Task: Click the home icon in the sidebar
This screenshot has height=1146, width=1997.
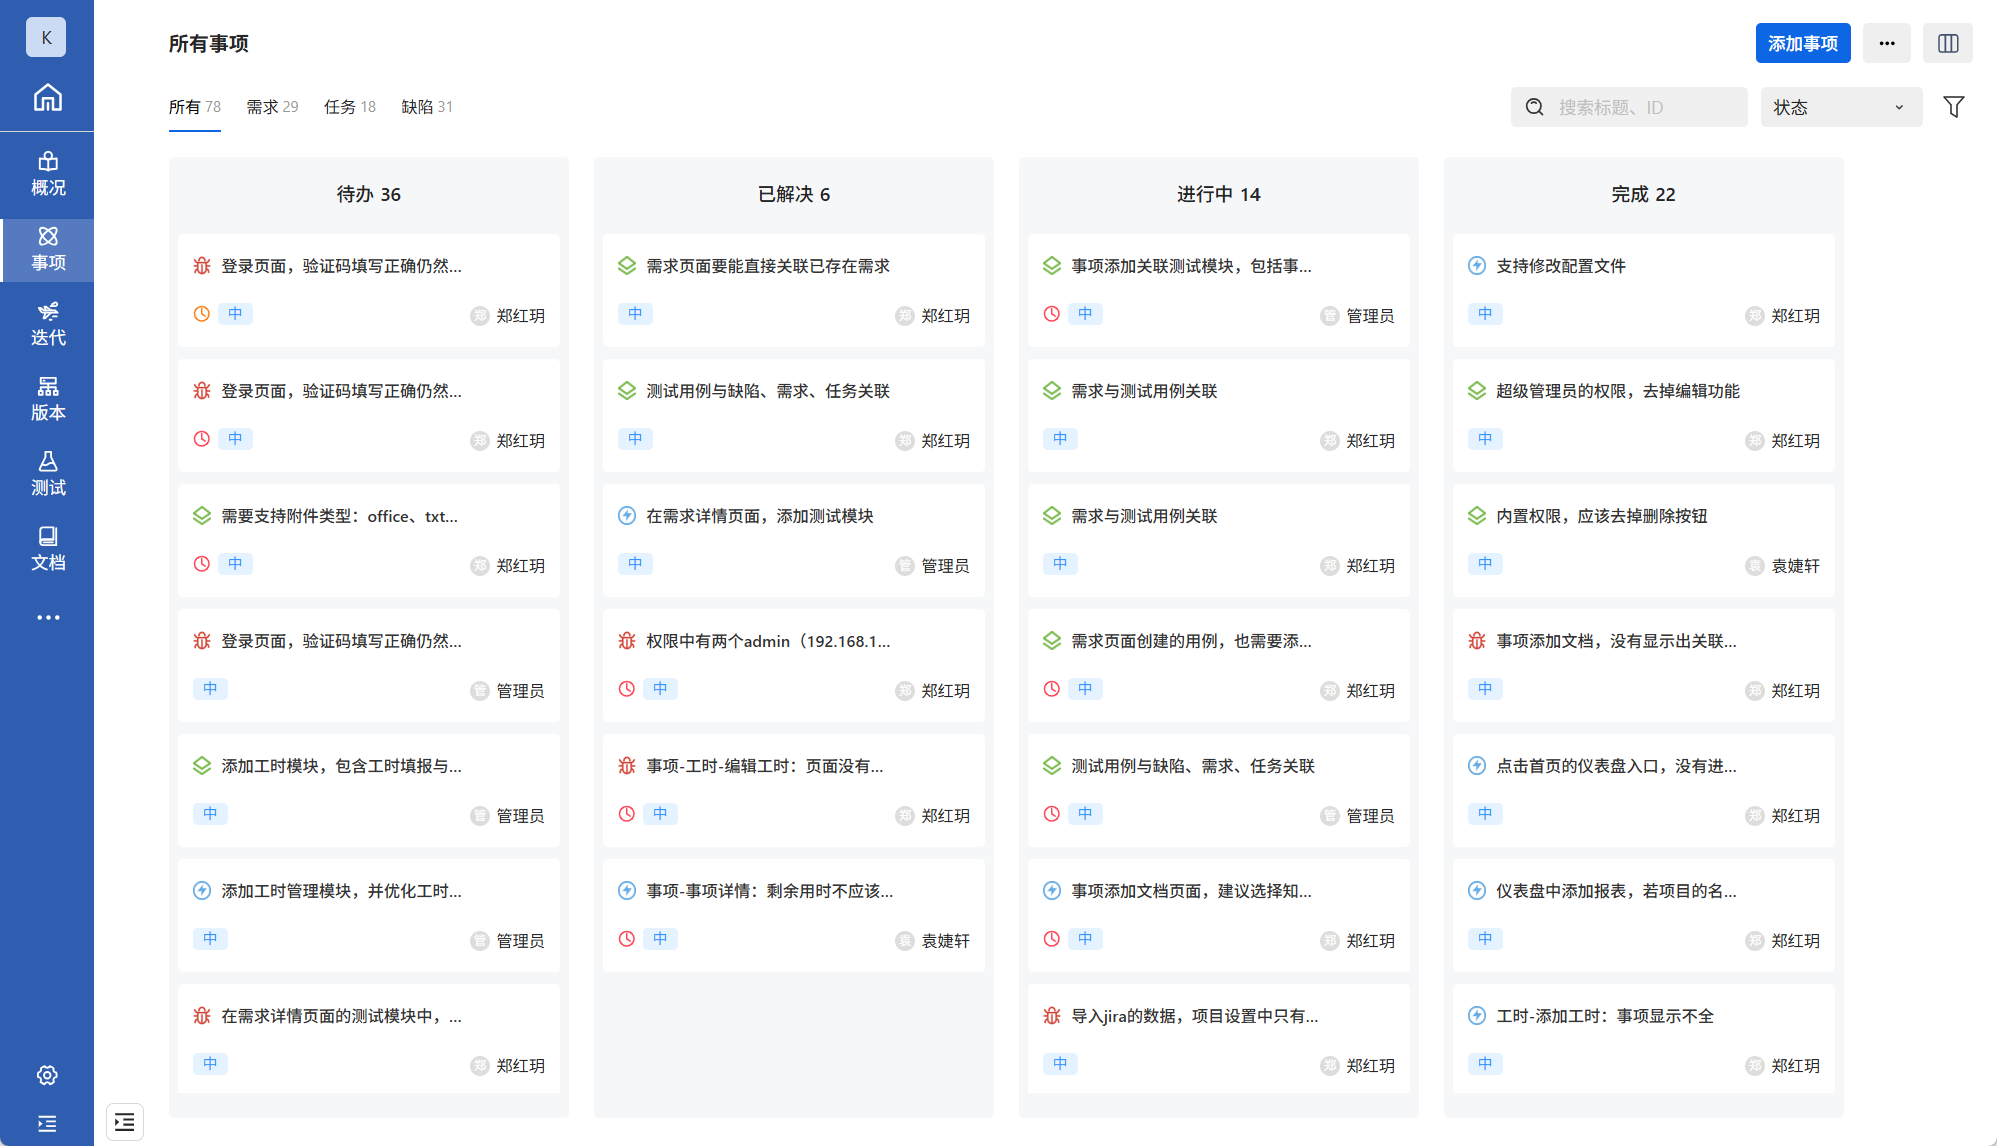Action: click(x=46, y=99)
